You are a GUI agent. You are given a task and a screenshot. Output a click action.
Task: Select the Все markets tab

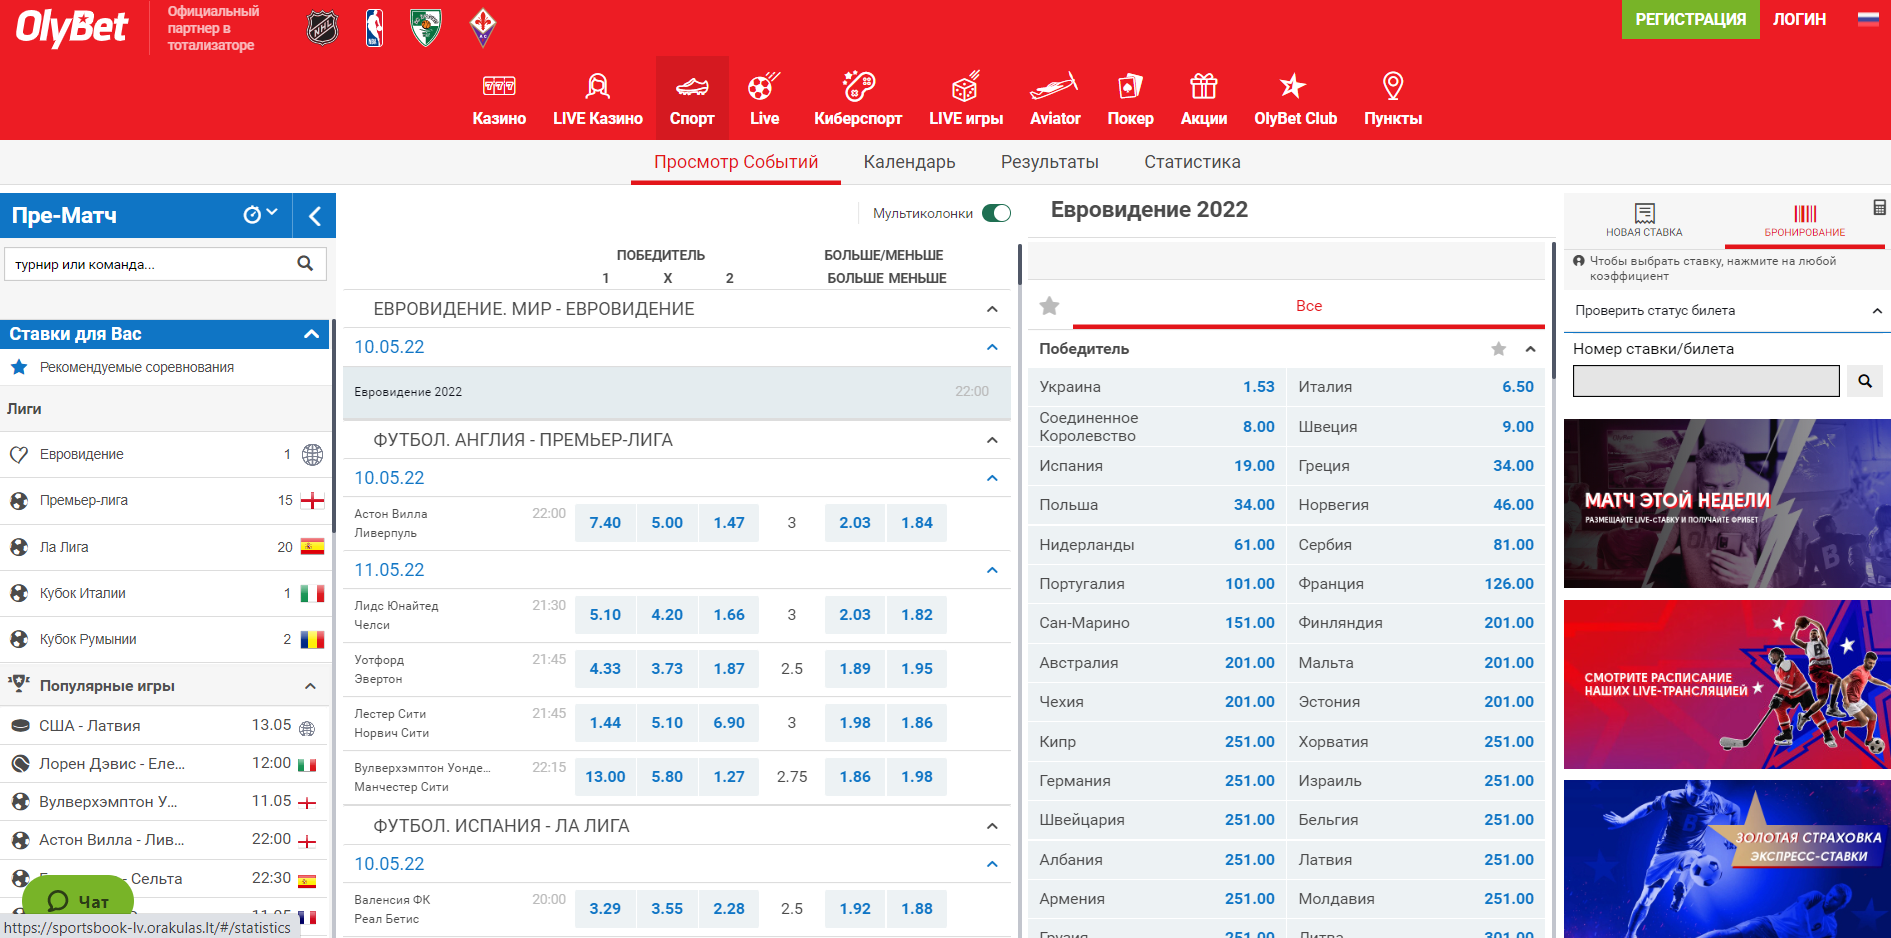tap(1308, 306)
